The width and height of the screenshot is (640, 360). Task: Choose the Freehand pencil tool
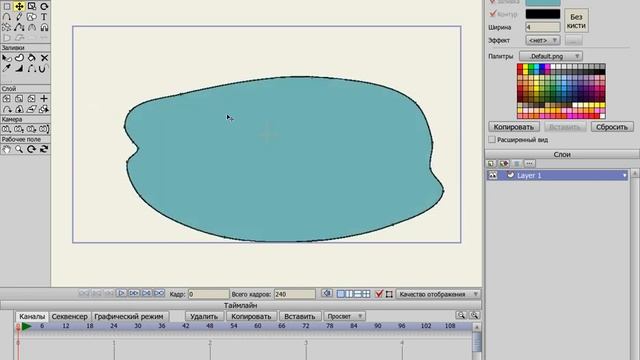(19, 17)
